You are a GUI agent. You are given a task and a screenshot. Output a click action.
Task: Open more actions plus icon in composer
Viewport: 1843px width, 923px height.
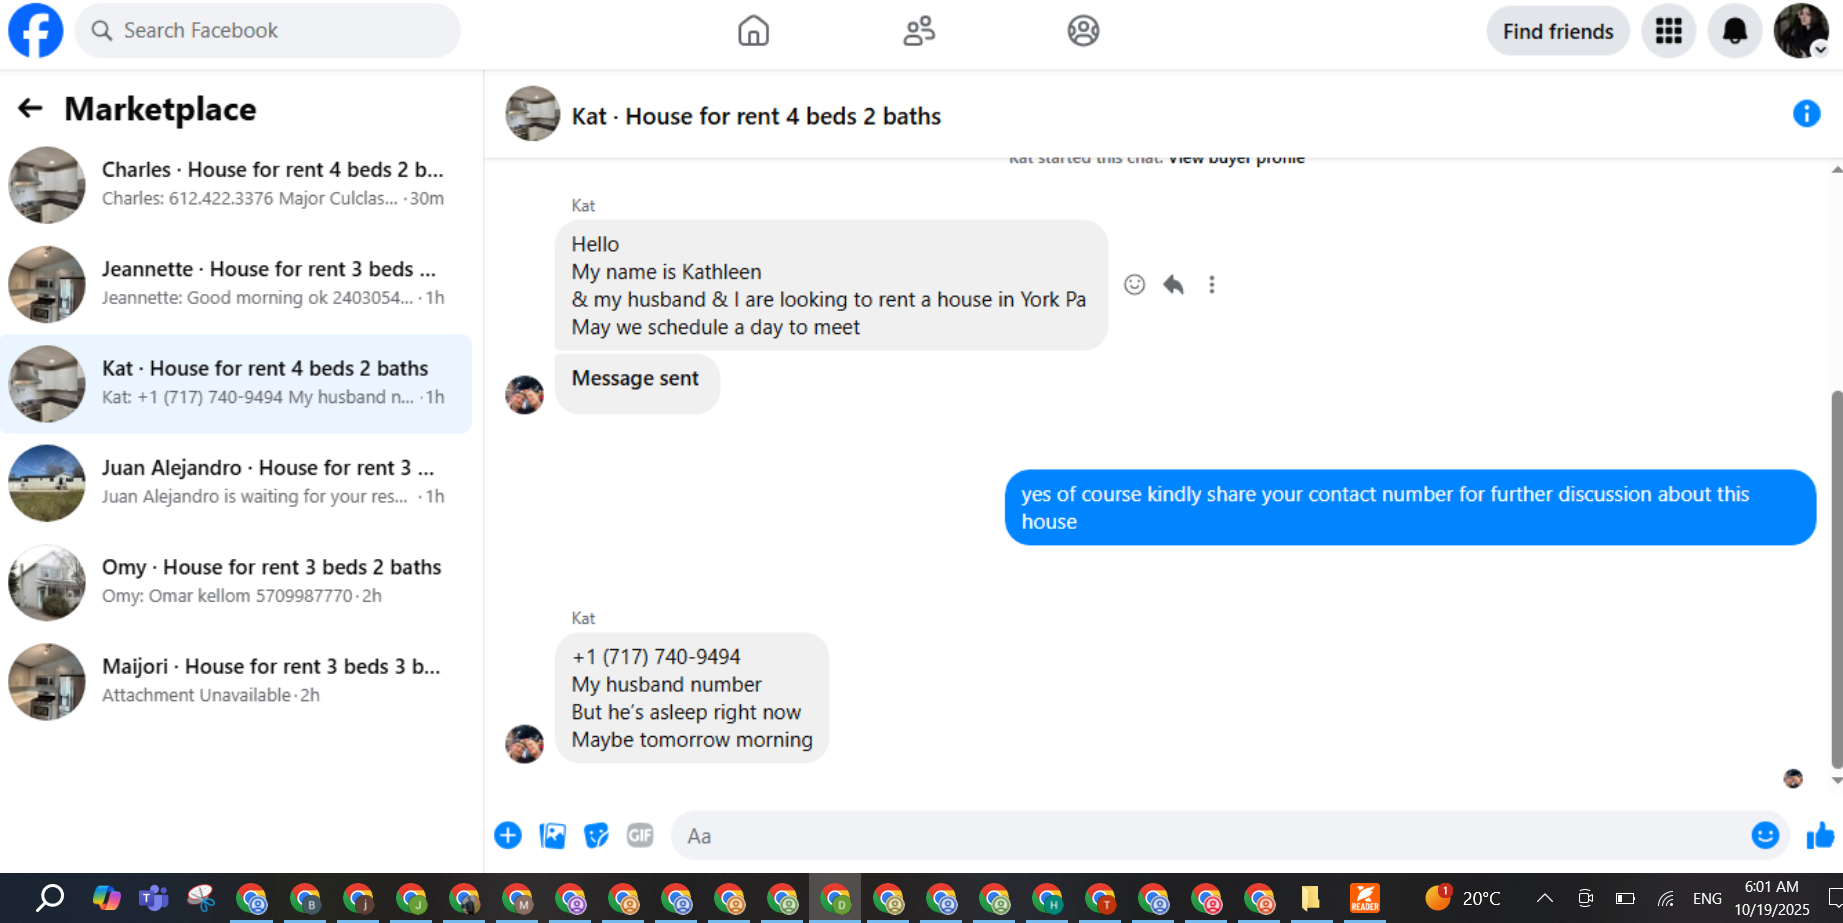(508, 835)
